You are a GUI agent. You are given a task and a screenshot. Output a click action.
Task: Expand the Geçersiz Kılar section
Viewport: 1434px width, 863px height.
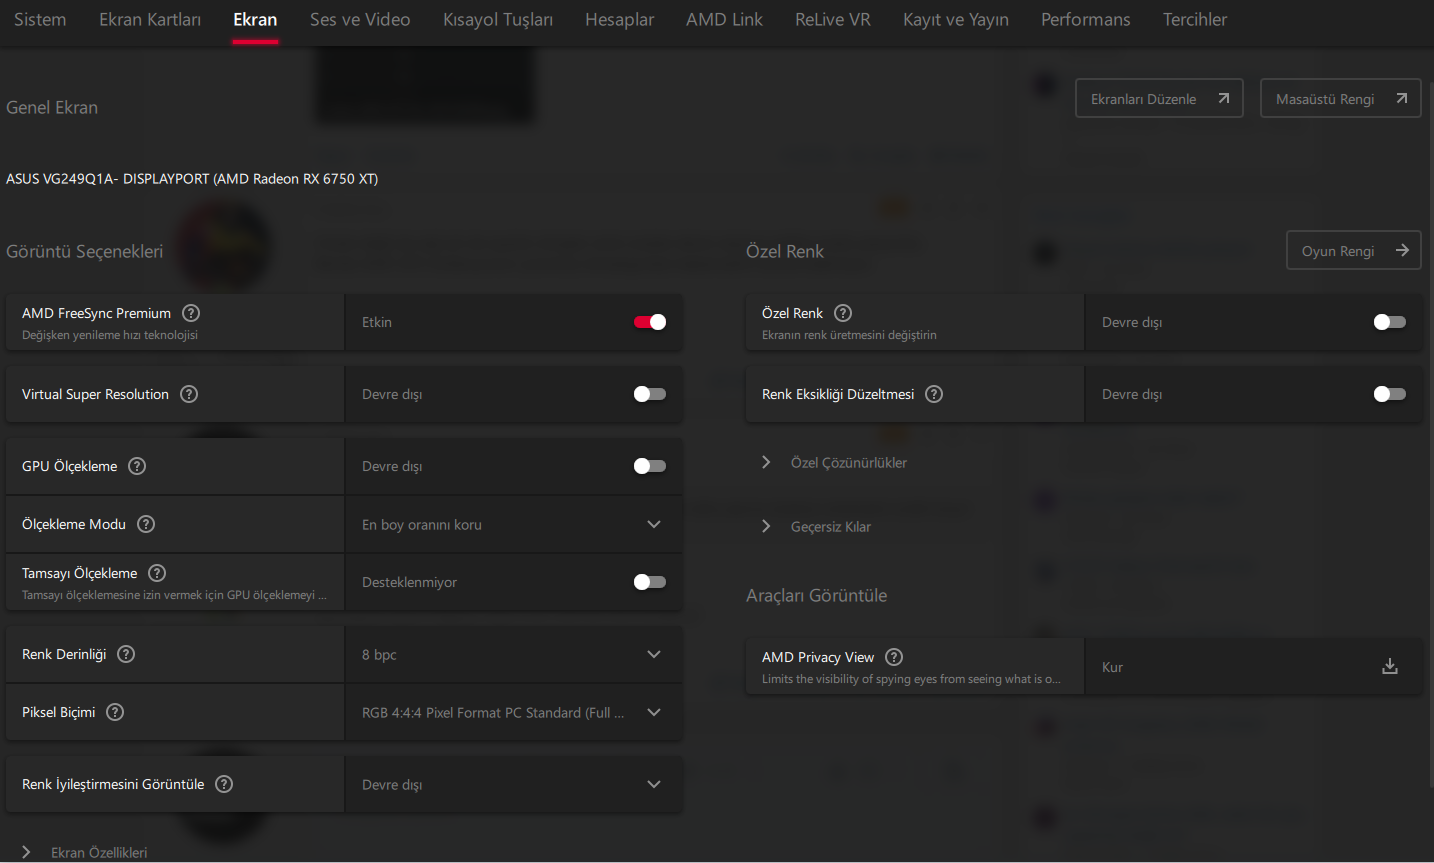[x=816, y=526]
